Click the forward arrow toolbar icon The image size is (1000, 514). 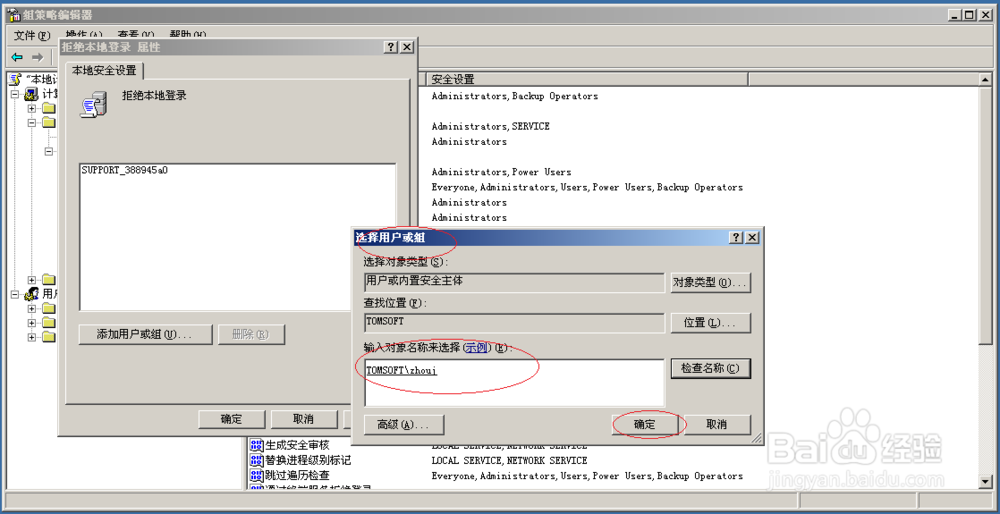tap(38, 57)
